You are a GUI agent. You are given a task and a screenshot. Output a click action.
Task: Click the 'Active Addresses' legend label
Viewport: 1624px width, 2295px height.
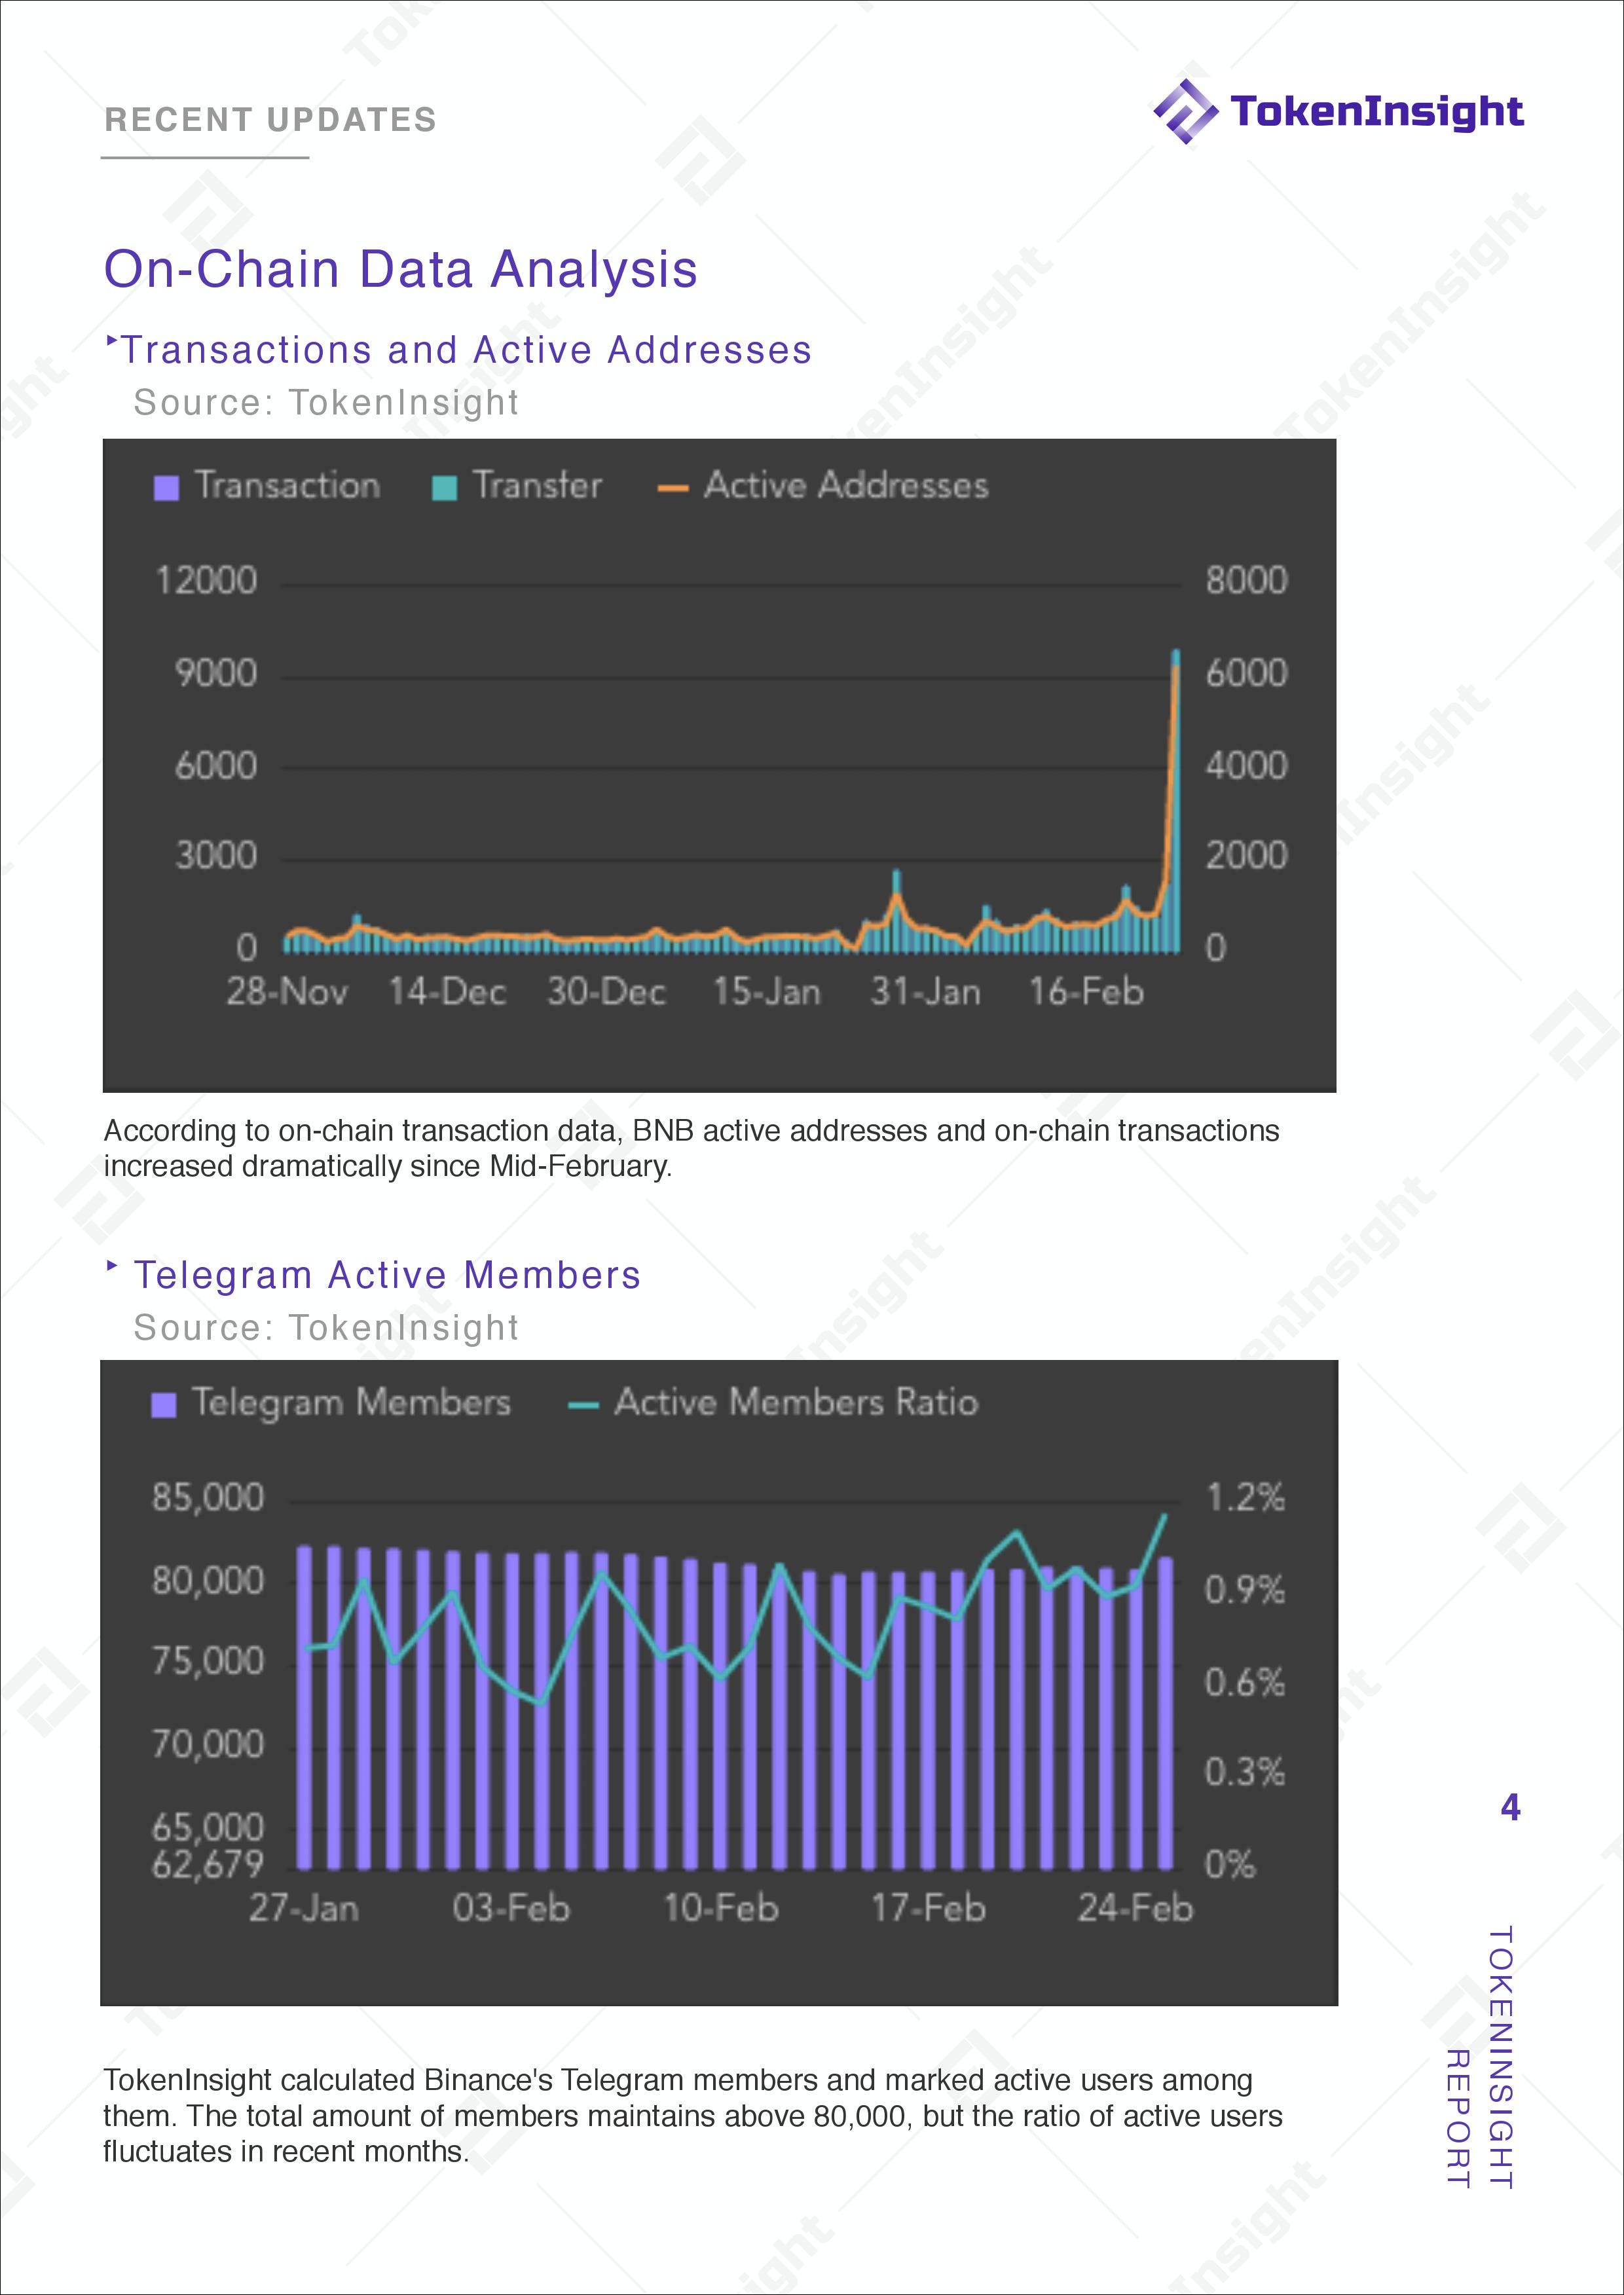point(846,485)
